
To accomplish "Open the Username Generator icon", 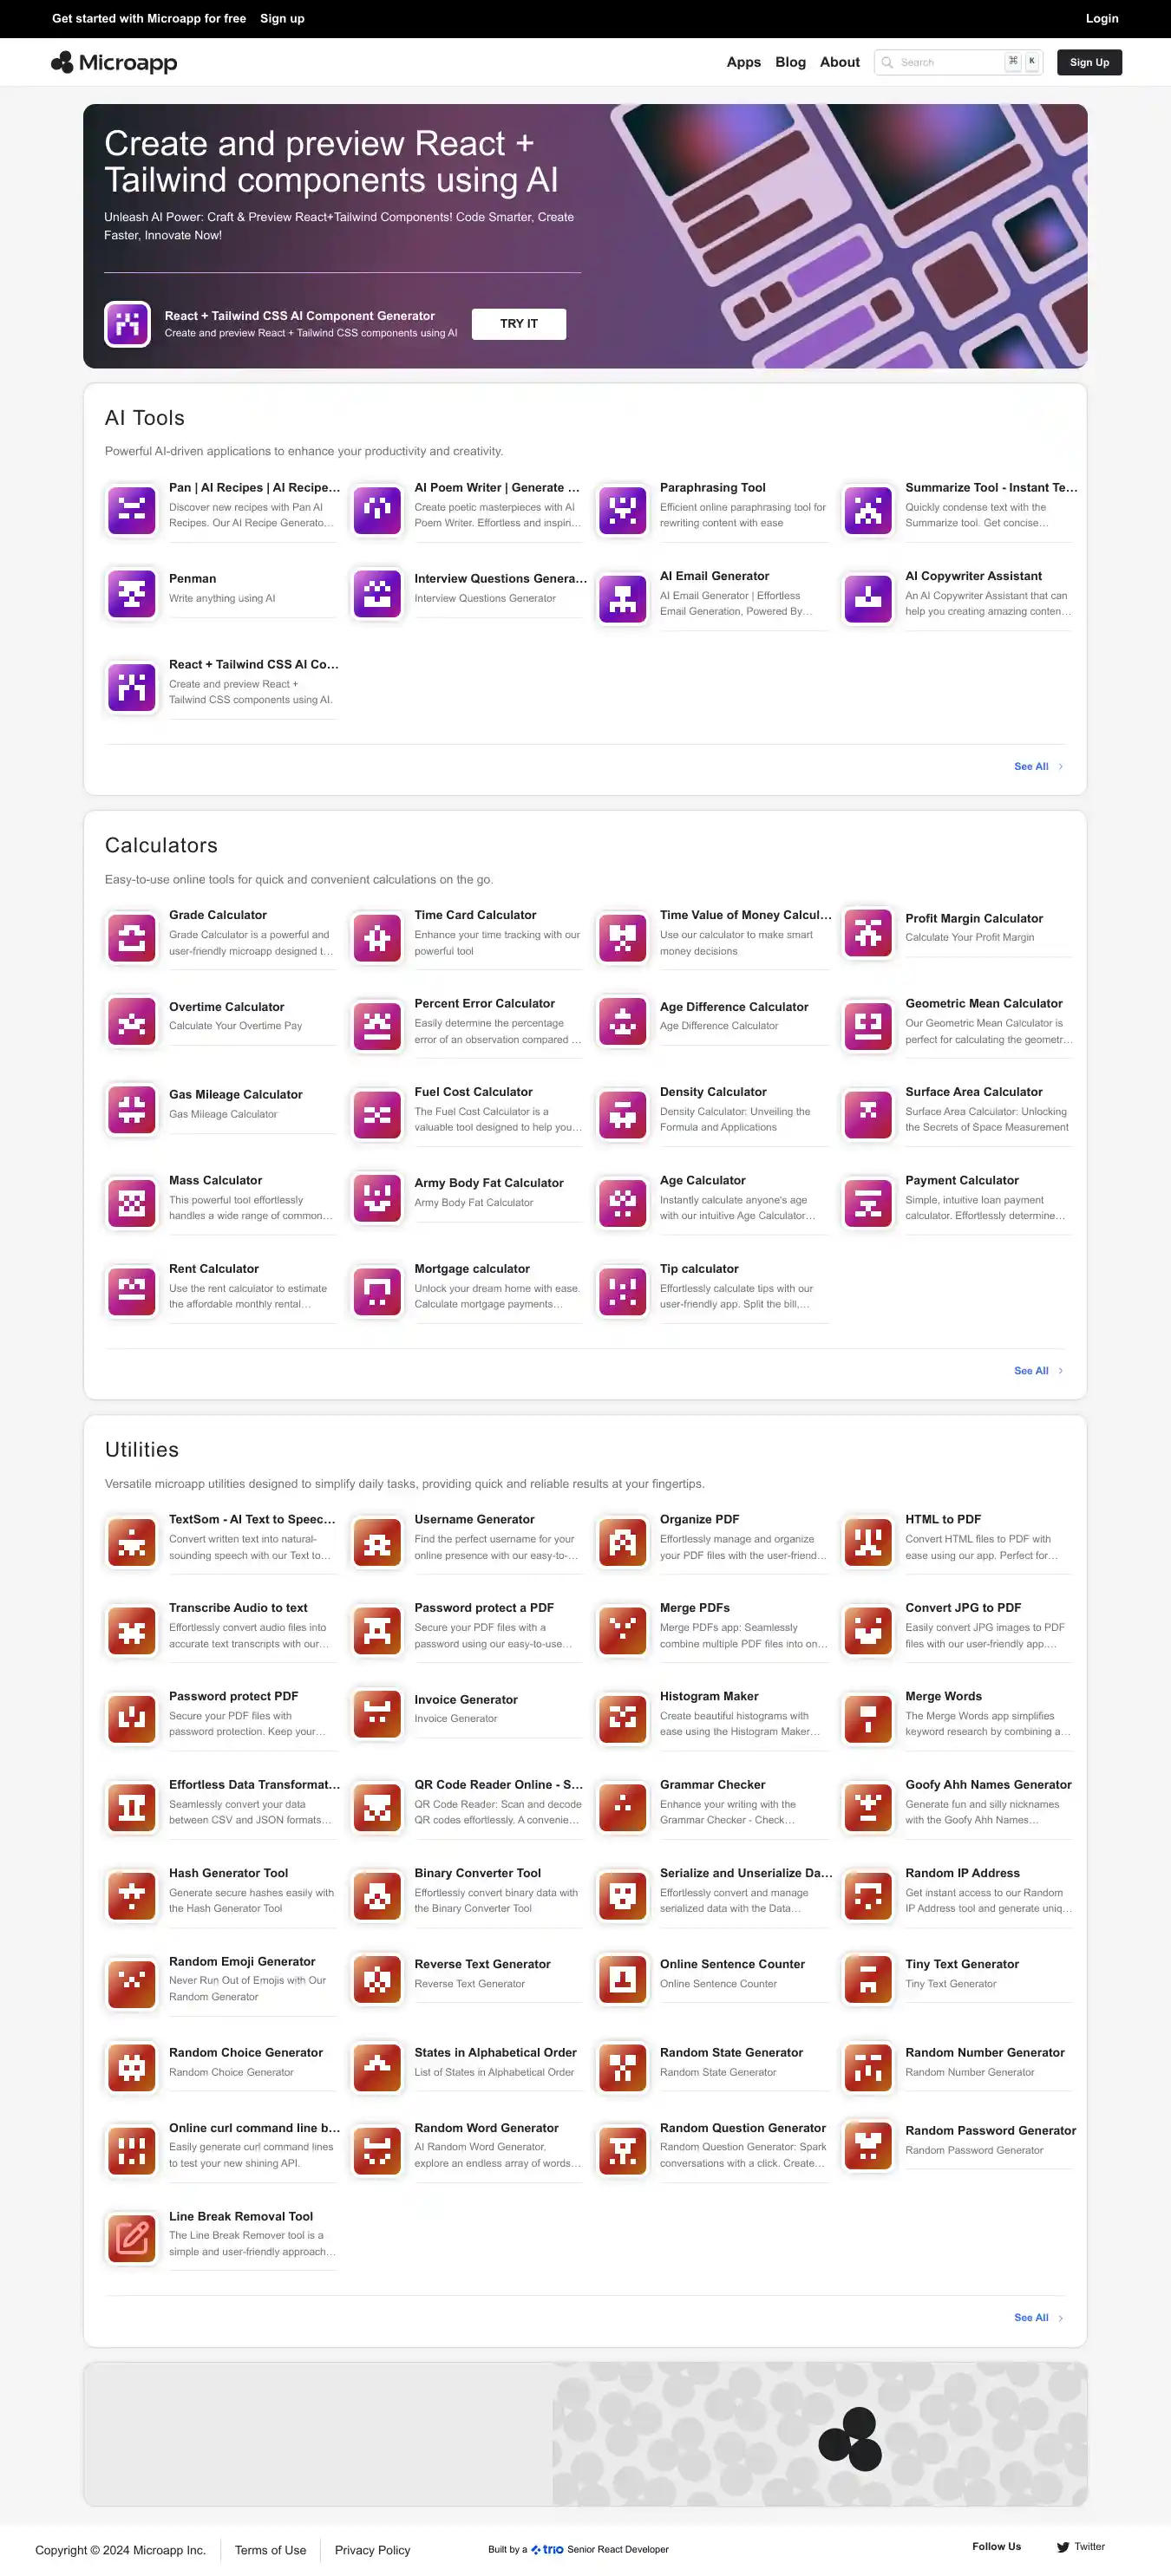I will click(x=377, y=1542).
